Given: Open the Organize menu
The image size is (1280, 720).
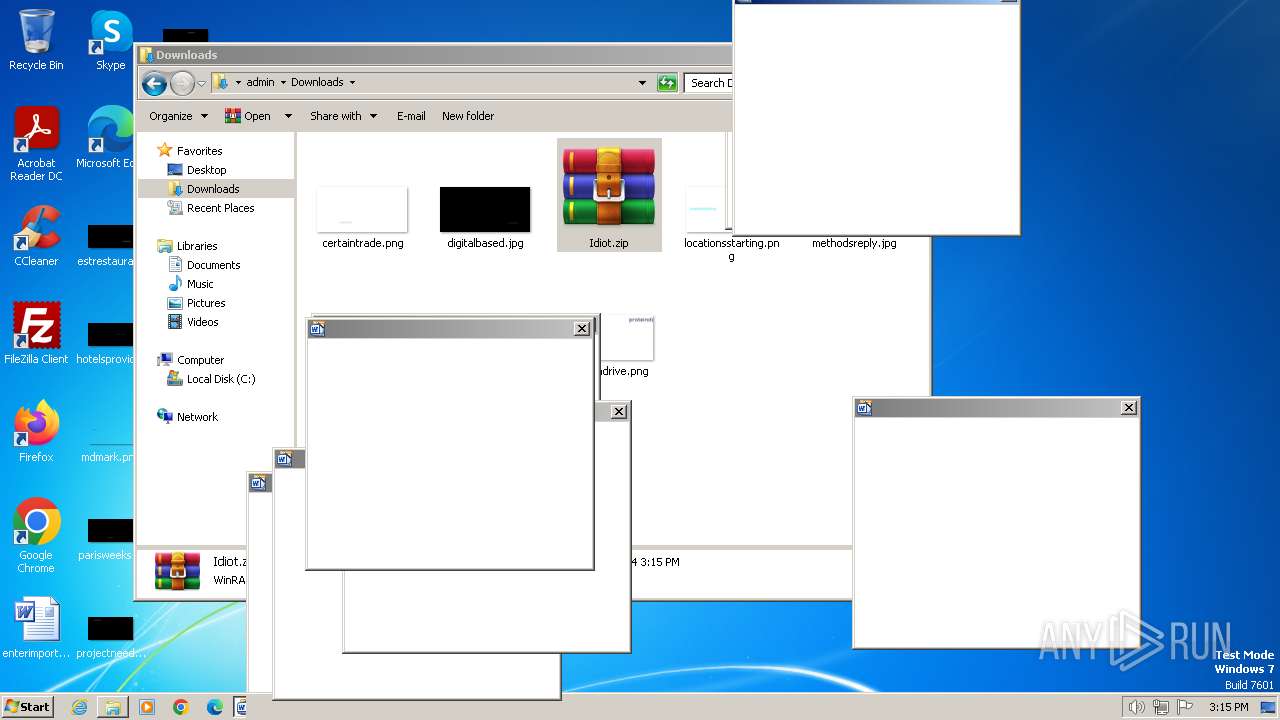Looking at the screenshot, I should coord(178,116).
